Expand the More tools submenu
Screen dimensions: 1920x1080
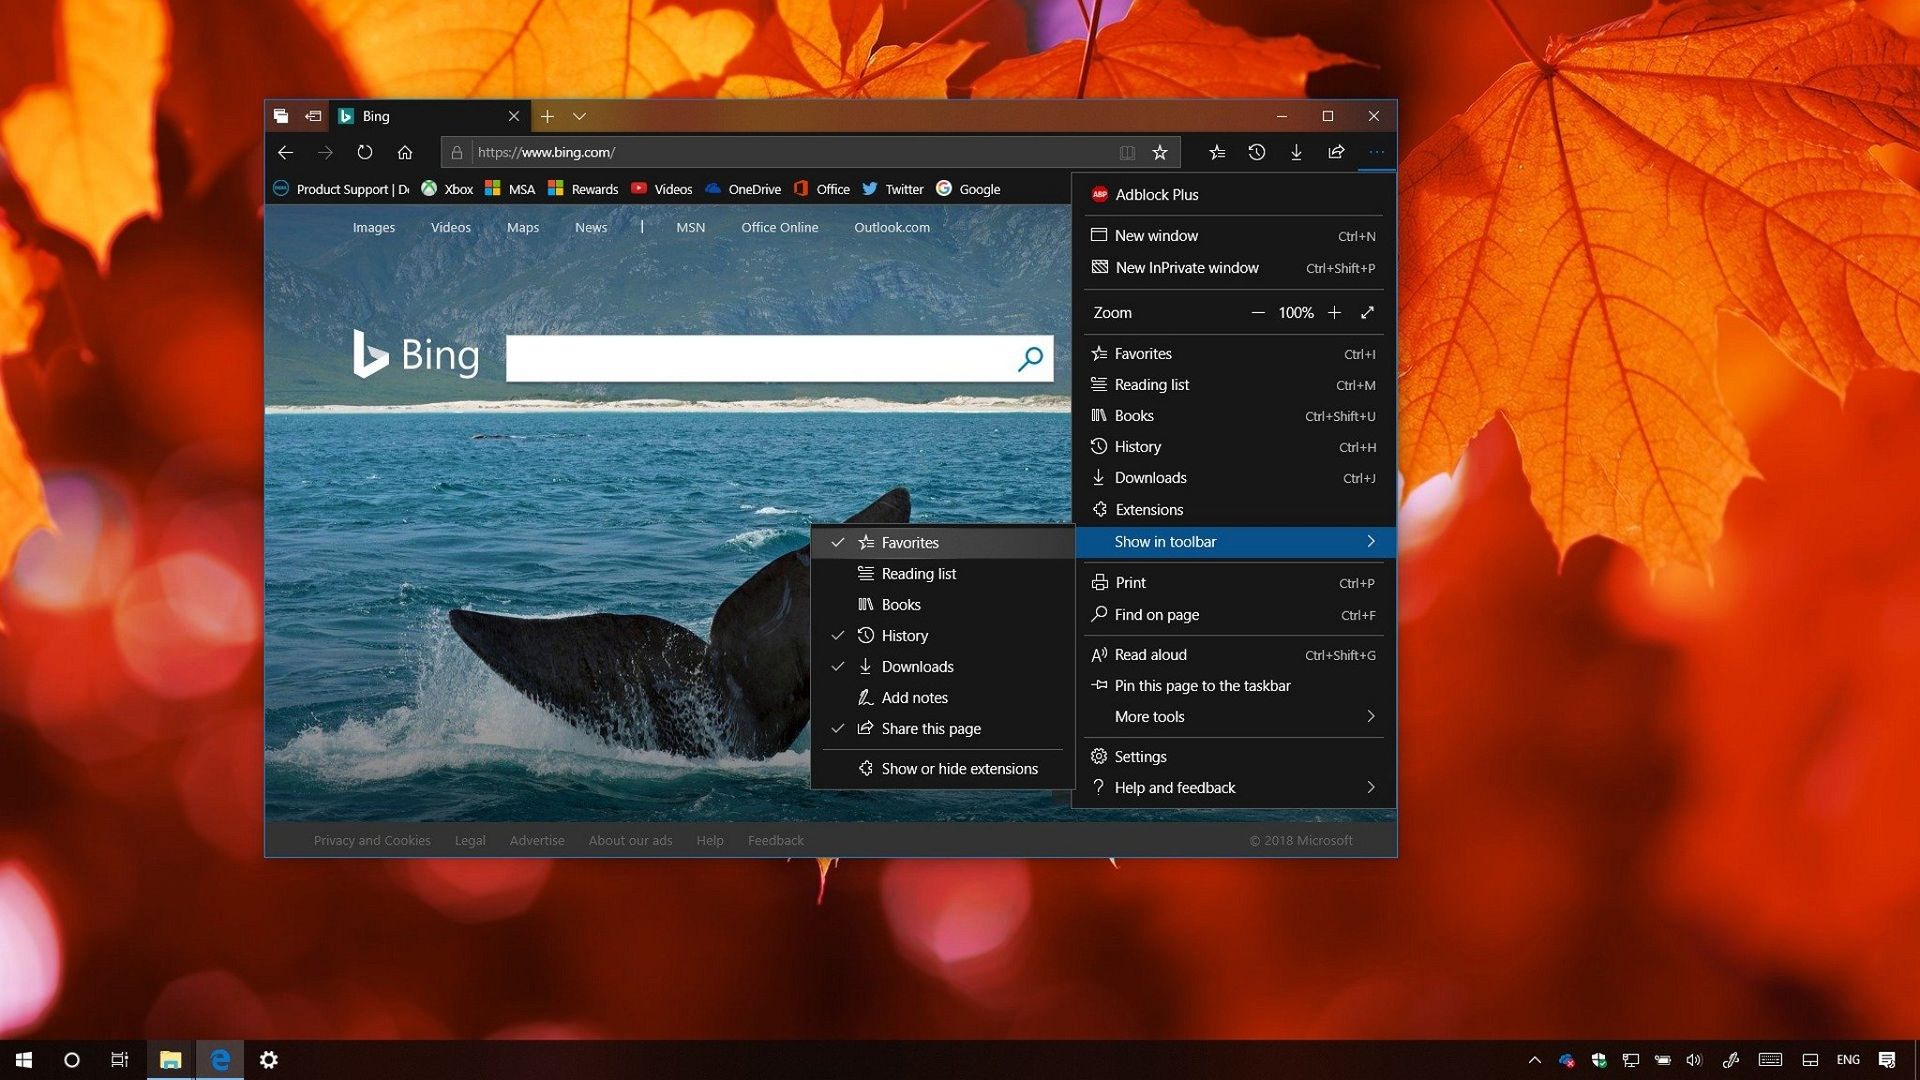click(1150, 716)
